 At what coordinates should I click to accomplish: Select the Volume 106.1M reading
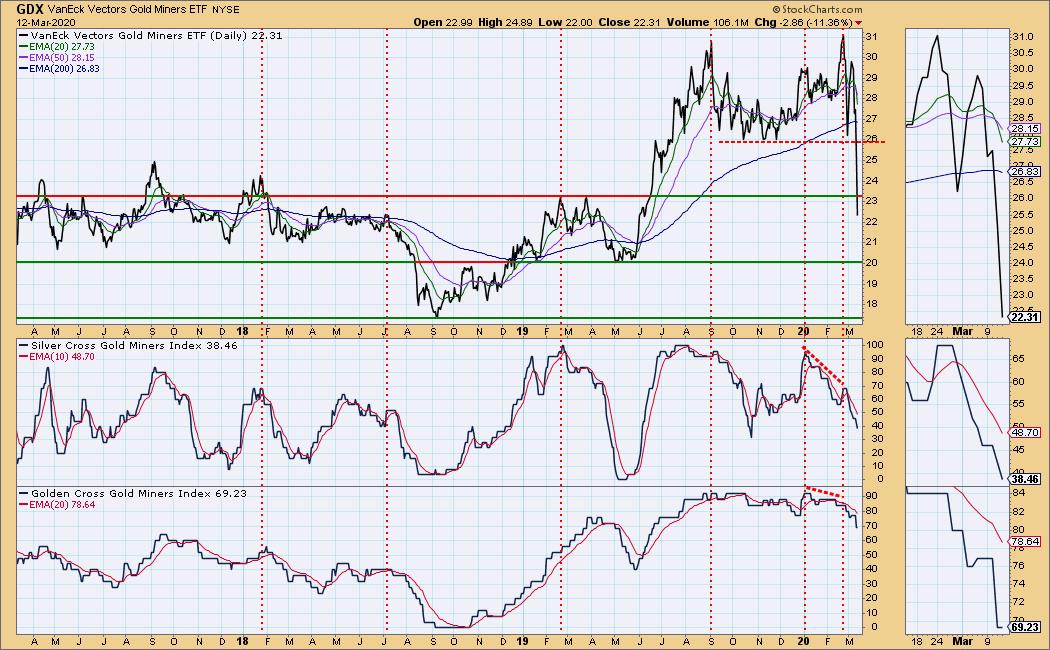coord(710,22)
